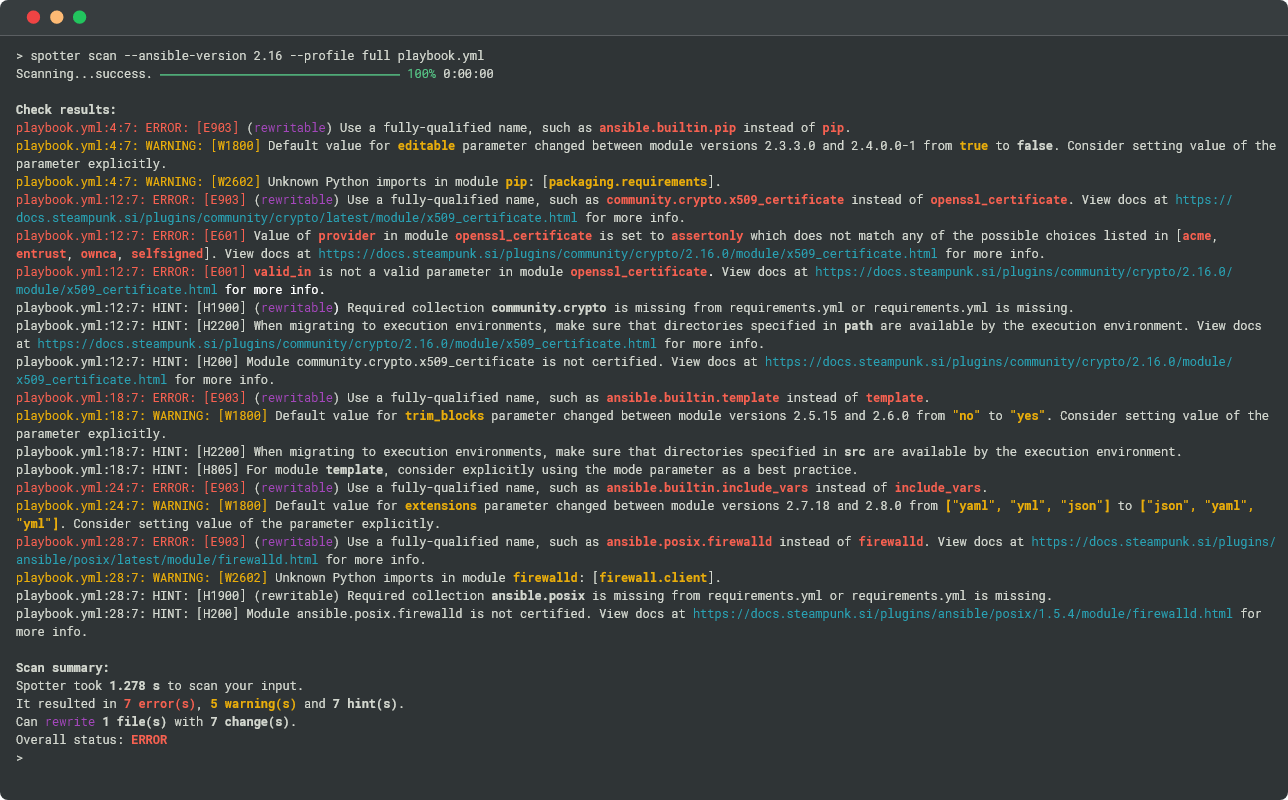Image resolution: width=1288 pixels, height=800 pixels.
Task: Click the red close window button
Action: (x=33, y=17)
